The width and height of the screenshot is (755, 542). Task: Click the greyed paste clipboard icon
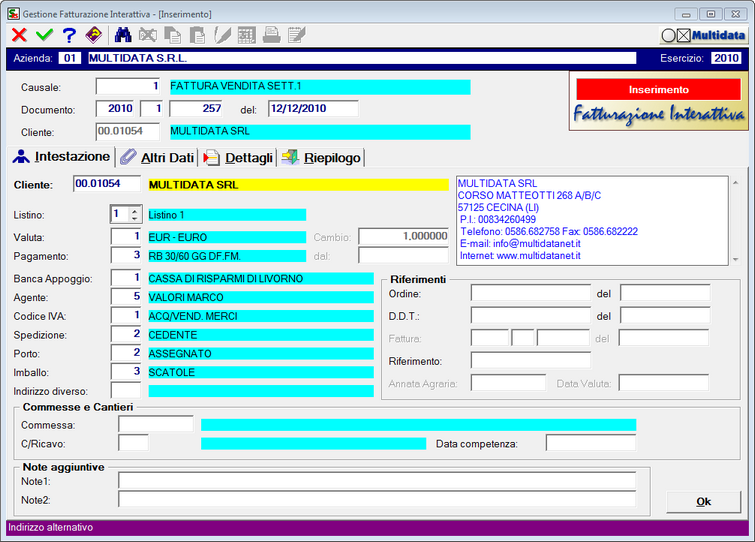click(197, 35)
